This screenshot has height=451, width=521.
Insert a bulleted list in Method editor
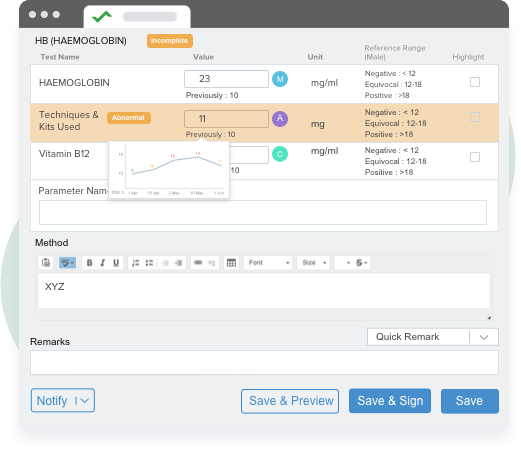click(149, 263)
